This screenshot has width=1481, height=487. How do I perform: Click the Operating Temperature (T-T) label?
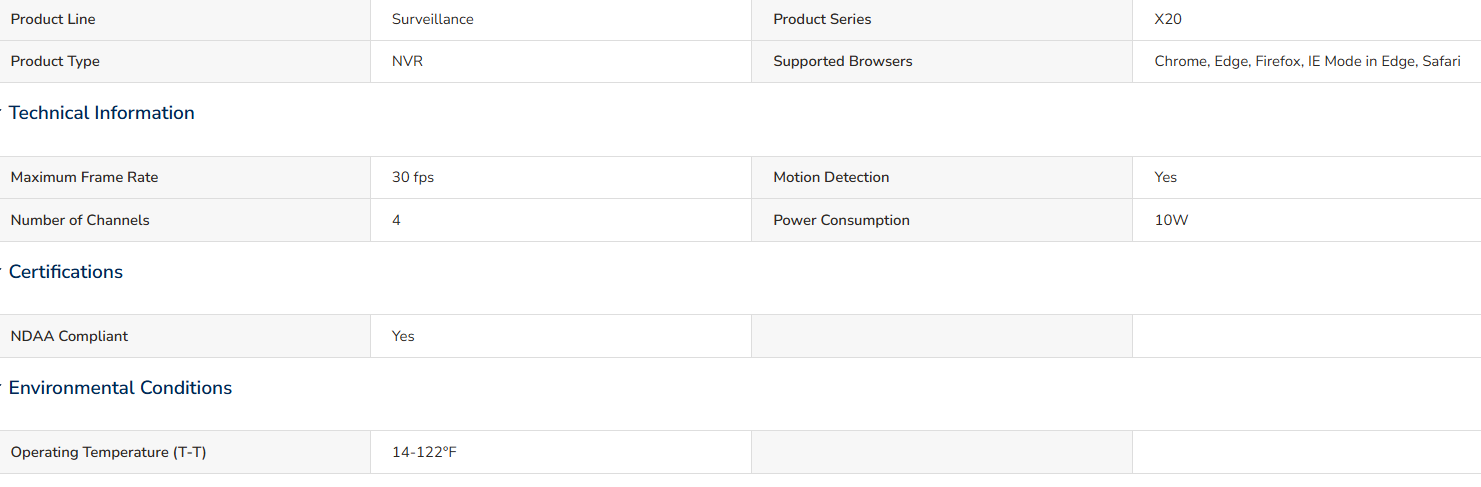coord(108,452)
